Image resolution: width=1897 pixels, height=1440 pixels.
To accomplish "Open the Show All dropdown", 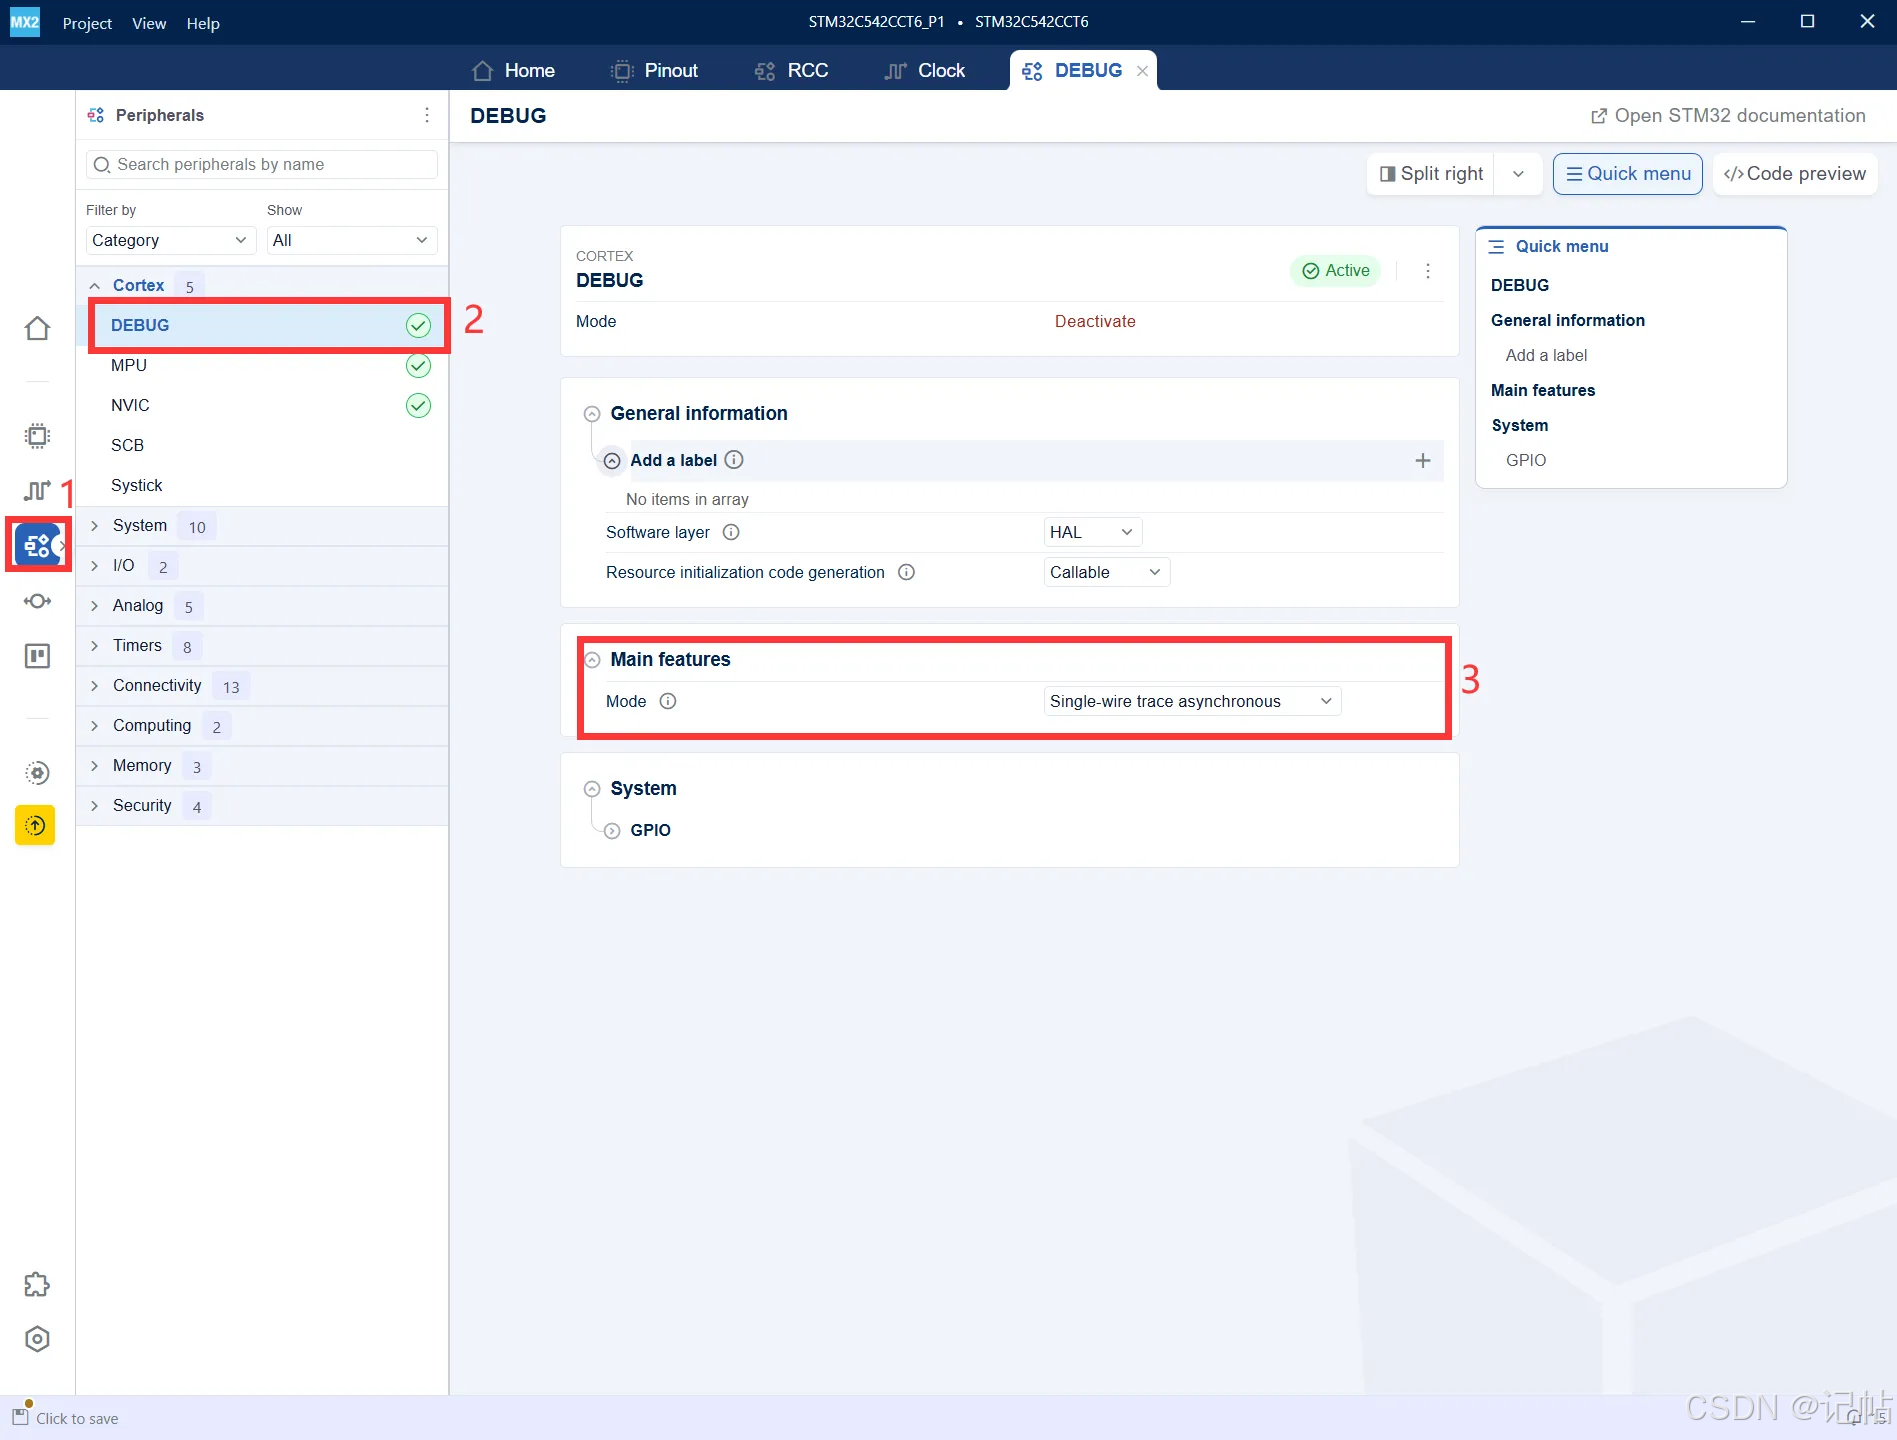I will point(352,240).
